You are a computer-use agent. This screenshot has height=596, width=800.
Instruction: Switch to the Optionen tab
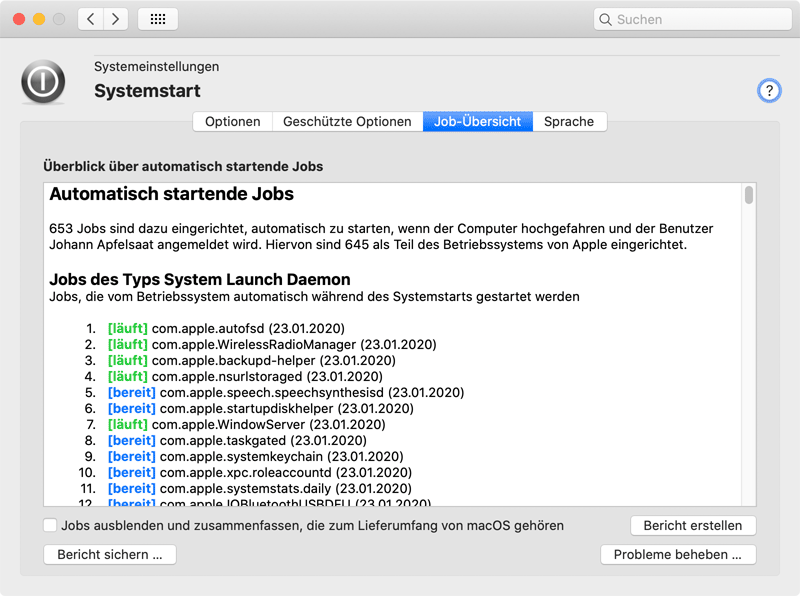pyautogui.click(x=233, y=121)
